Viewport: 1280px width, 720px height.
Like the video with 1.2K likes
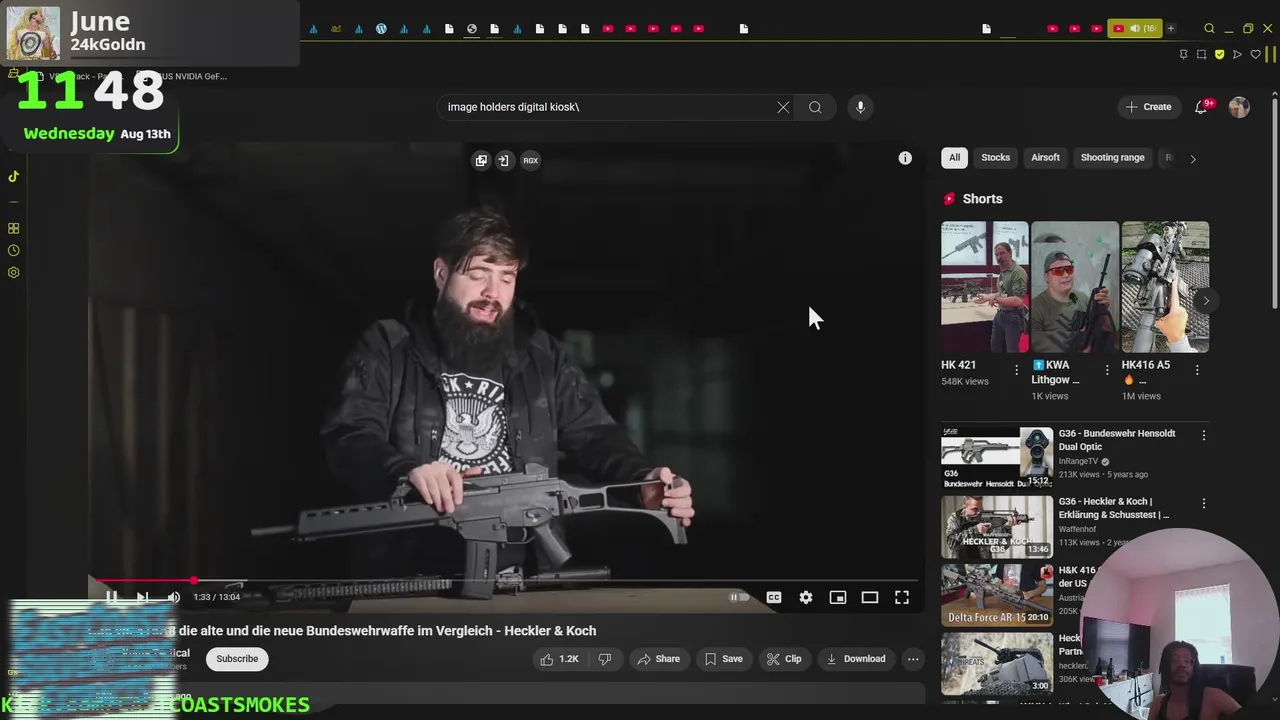(559, 659)
